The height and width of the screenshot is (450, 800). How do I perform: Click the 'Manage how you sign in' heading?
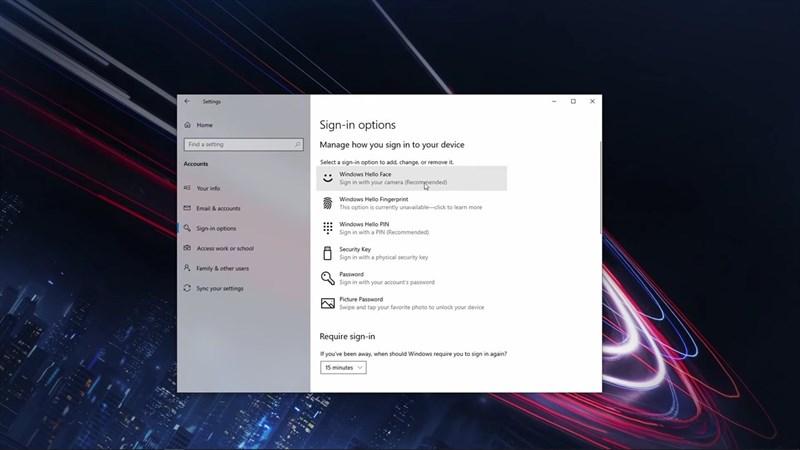392,145
